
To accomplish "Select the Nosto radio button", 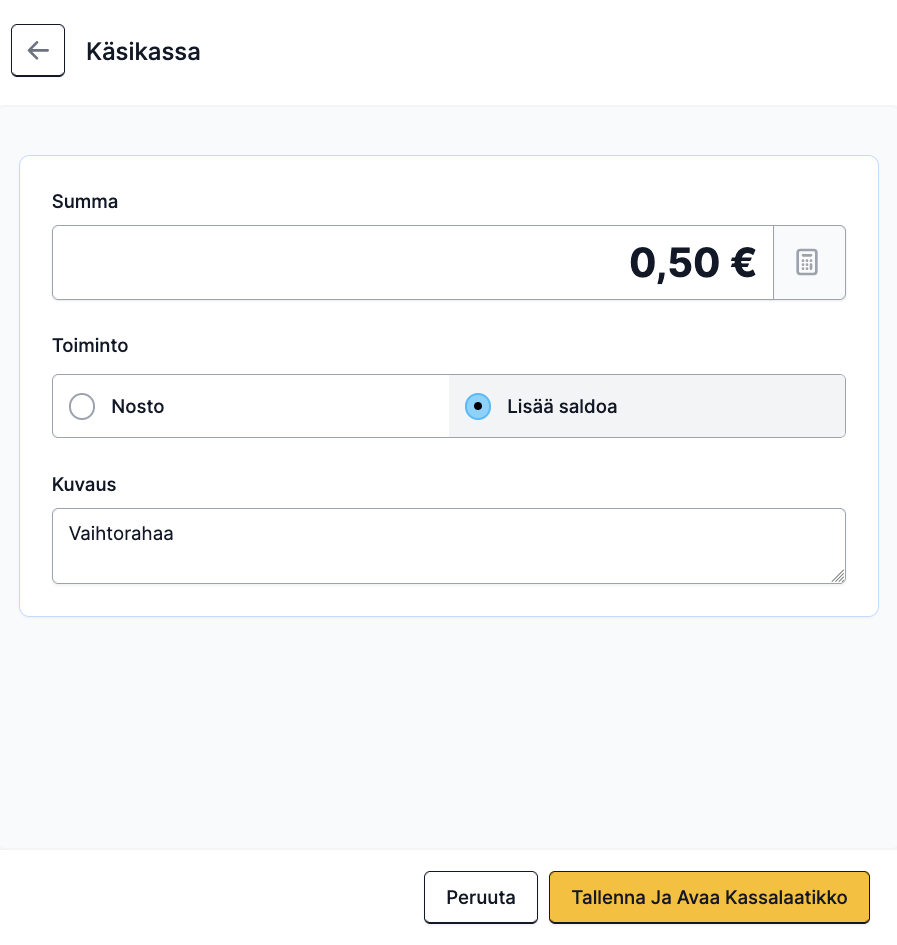I will tap(82, 406).
